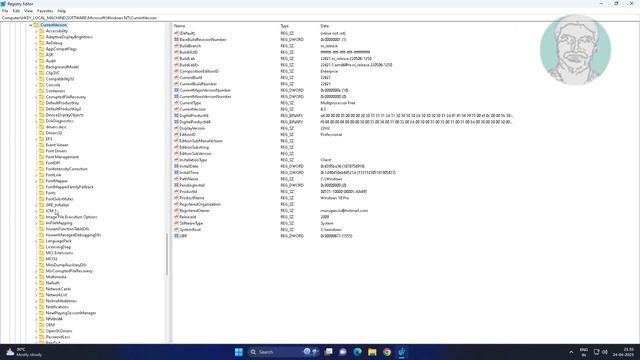640x360 pixels.
Task: Select the Containers folder icon
Action: [x=41, y=91]
